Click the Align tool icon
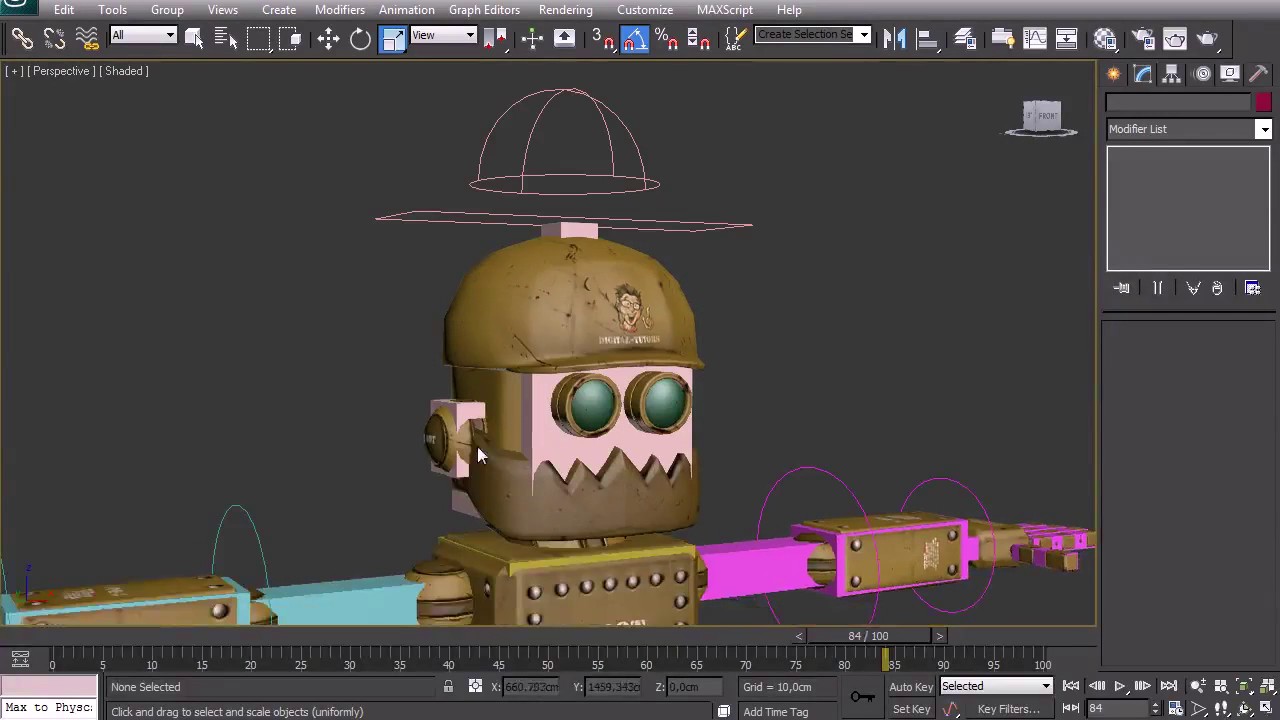This screenshot has width=1280, height=720. pyautogui.click(x=927, y=39)
